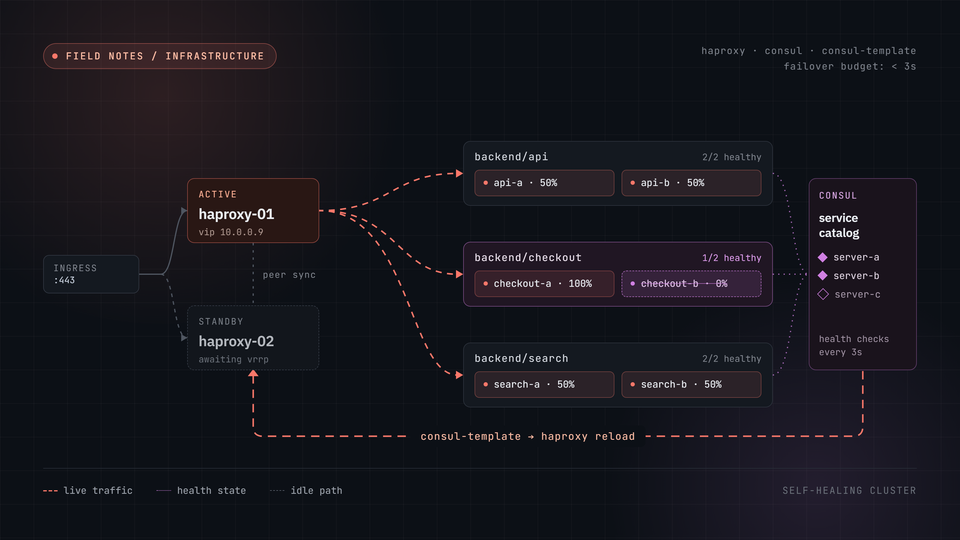The height and width of the screenshot is (540, 960).
Task: Click the 2/2 healthy label on backend/search
Action: 732,359
